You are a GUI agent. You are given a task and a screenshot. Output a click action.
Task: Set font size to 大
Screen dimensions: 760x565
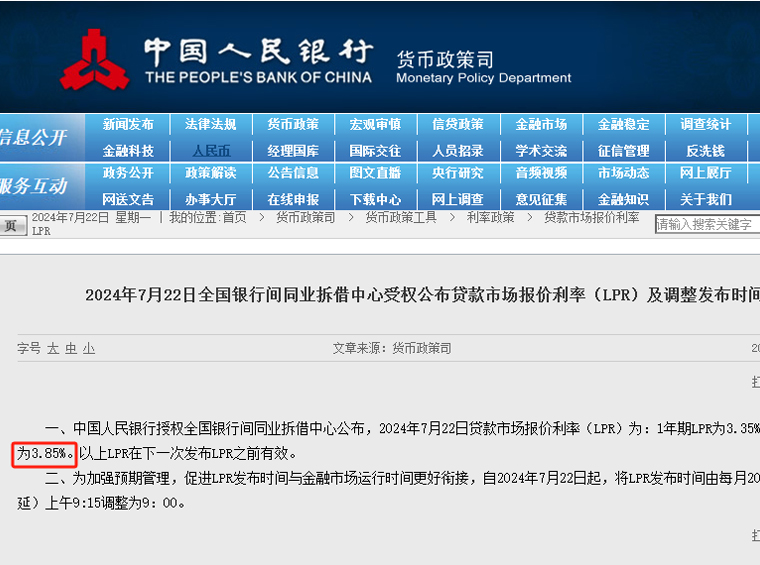point(53,349)
